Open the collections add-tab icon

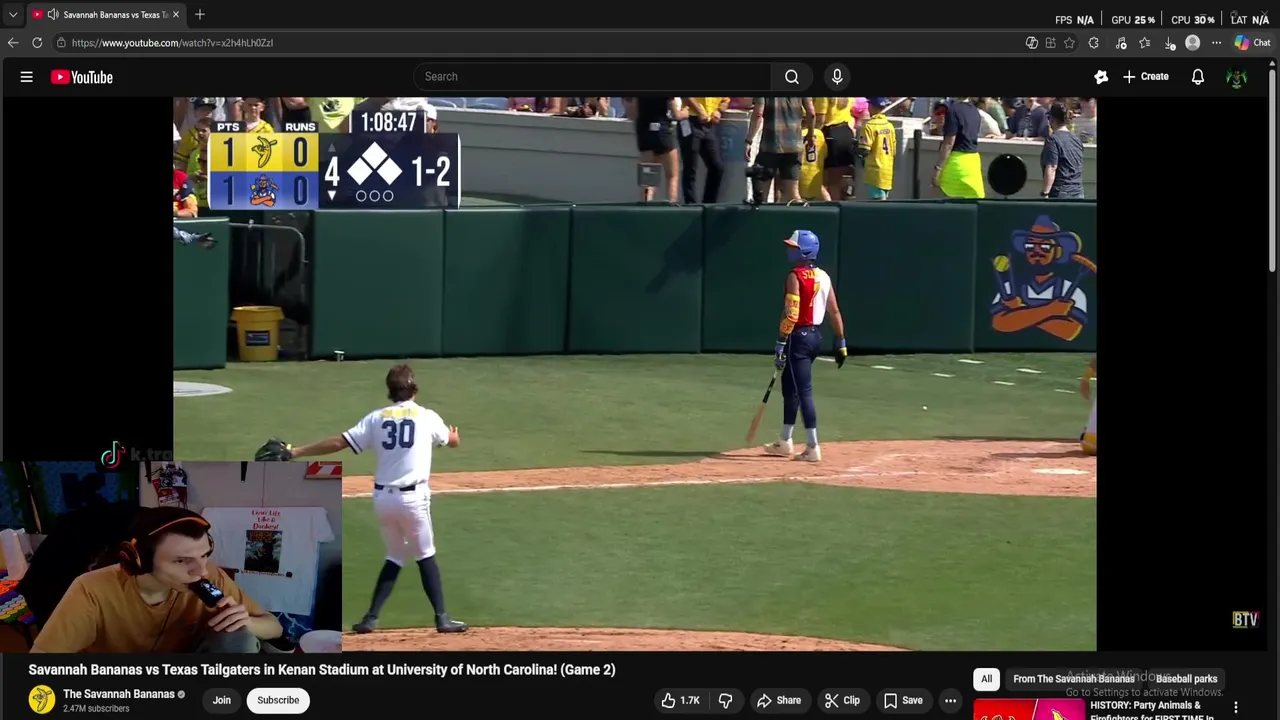pos(1050,43)
